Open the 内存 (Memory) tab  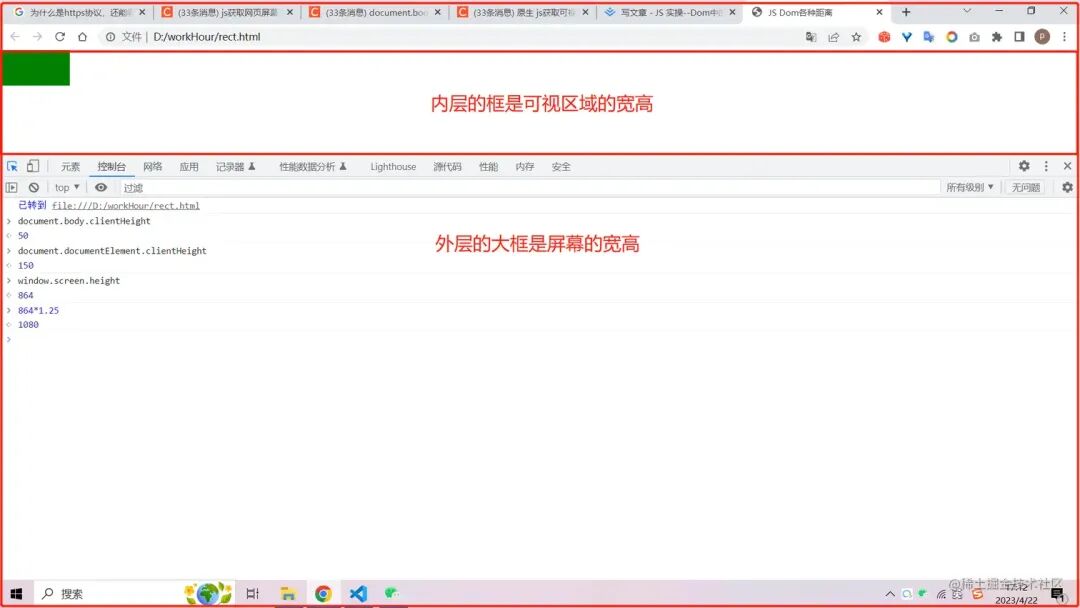pos(524,167)
